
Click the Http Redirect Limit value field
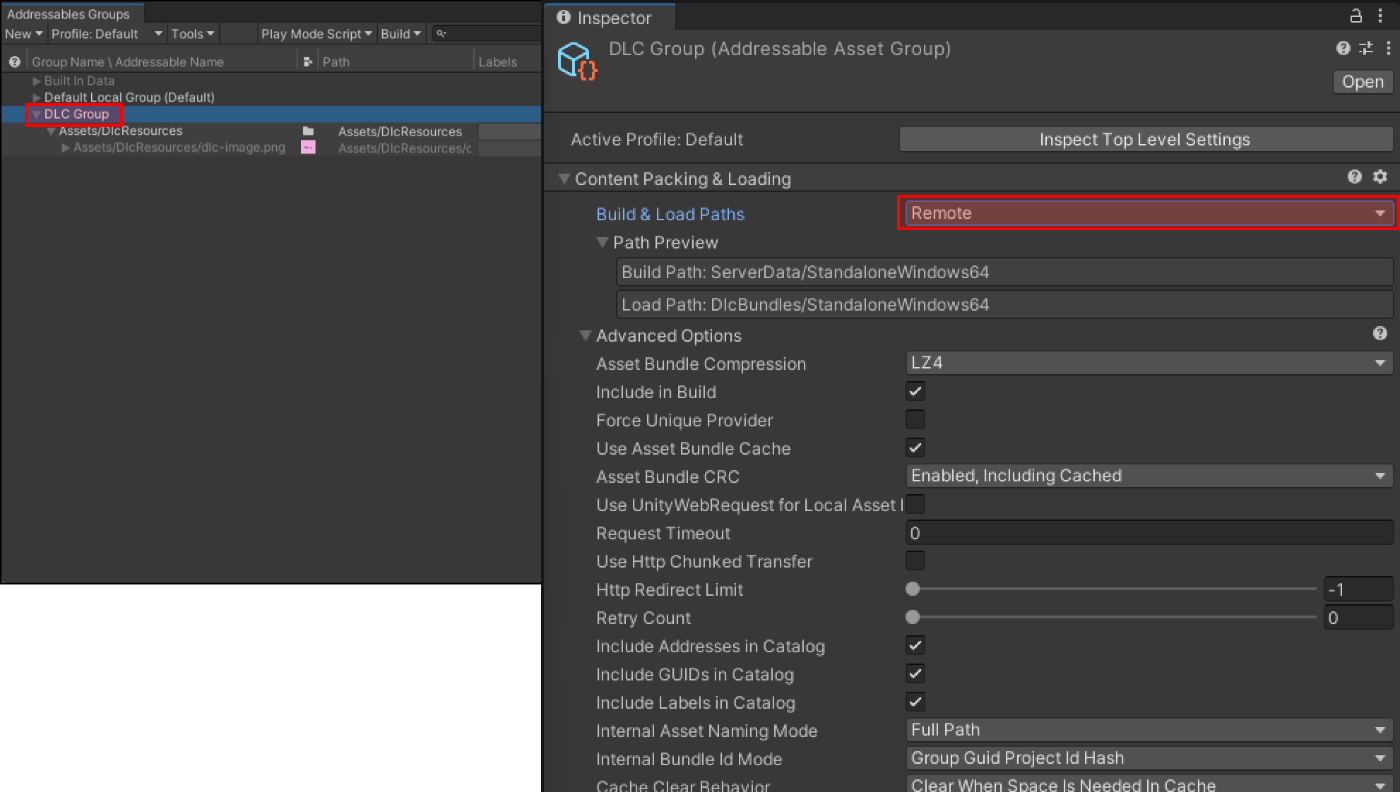coord(1358,589)
